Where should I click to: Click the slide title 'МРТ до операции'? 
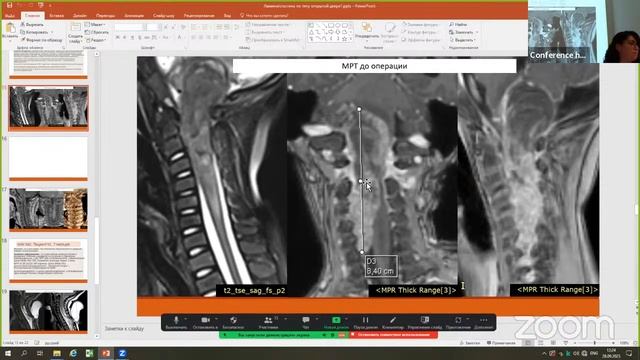coord(374,66)
